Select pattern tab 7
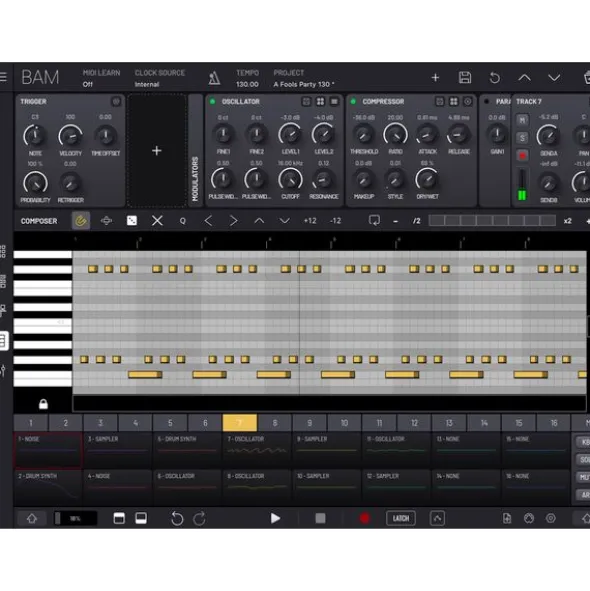 point(240,423)
